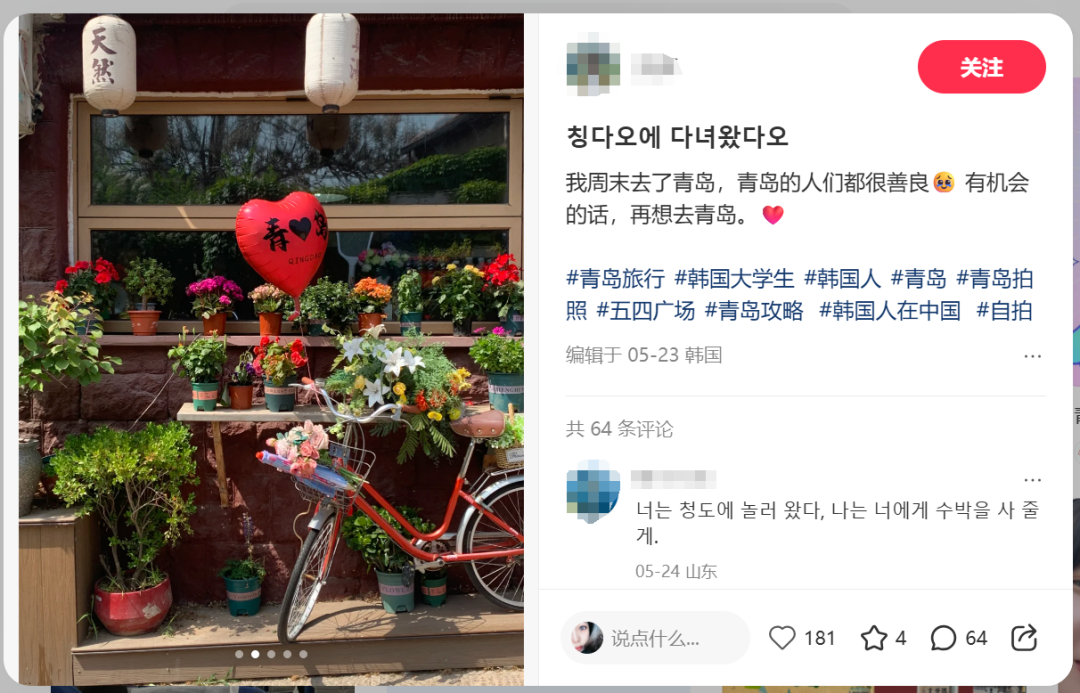
Task: Open the #自拍 hashtag
Action: (1004, 311)
